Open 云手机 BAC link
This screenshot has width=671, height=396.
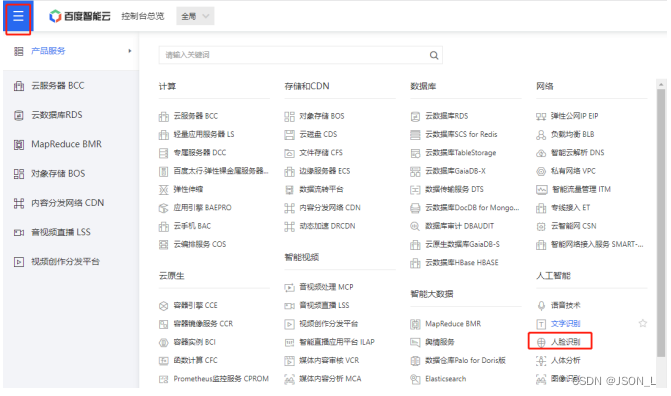pyautogui.click(x=192, y=226)
